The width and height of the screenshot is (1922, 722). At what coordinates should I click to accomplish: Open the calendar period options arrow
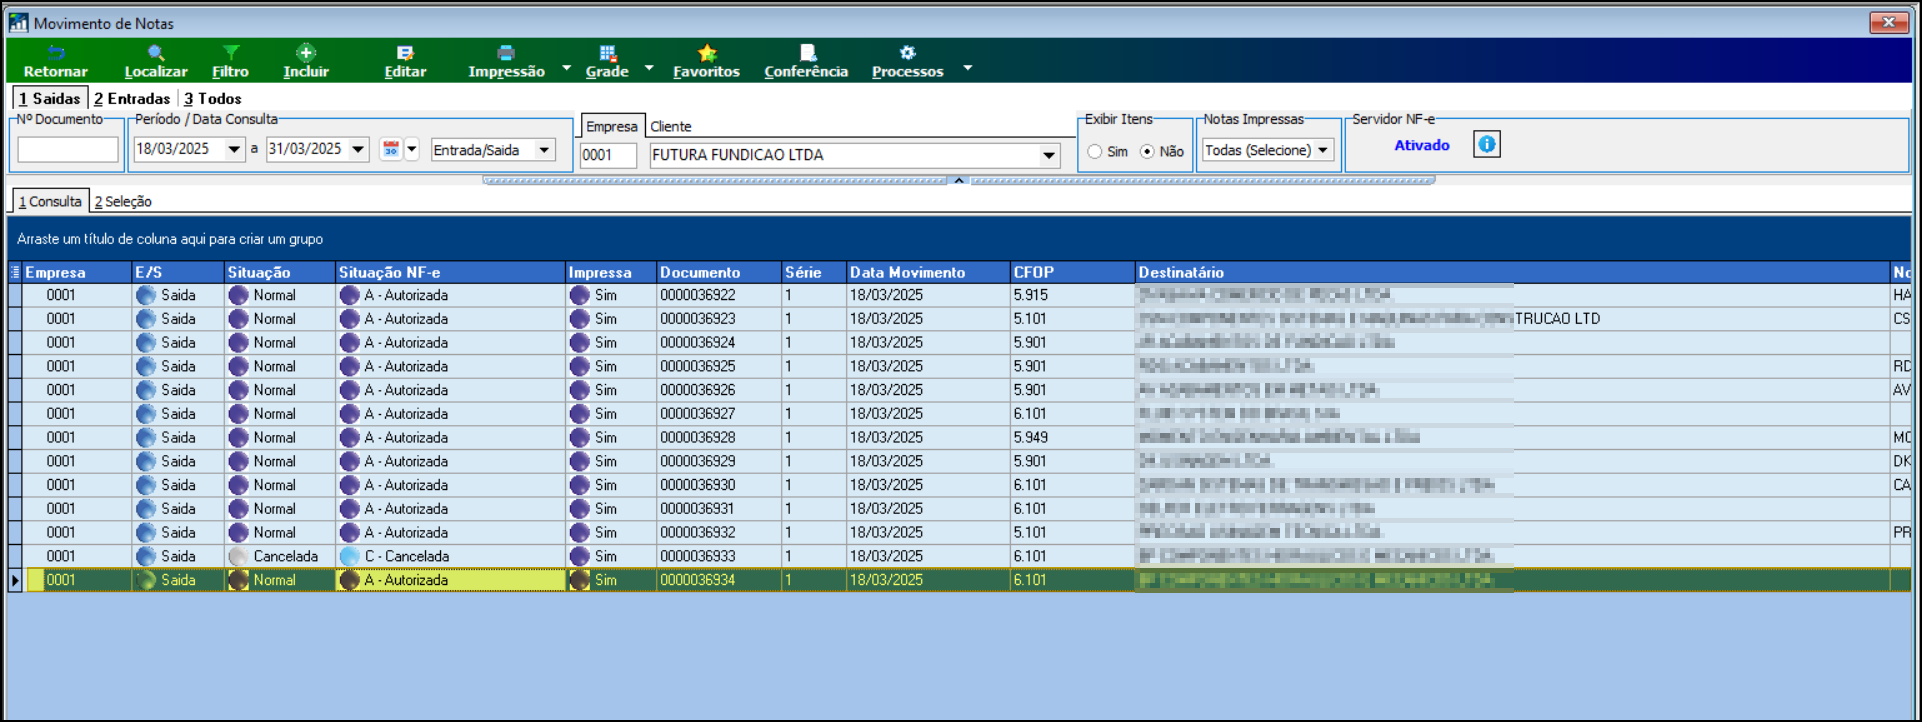click(411, 149)
